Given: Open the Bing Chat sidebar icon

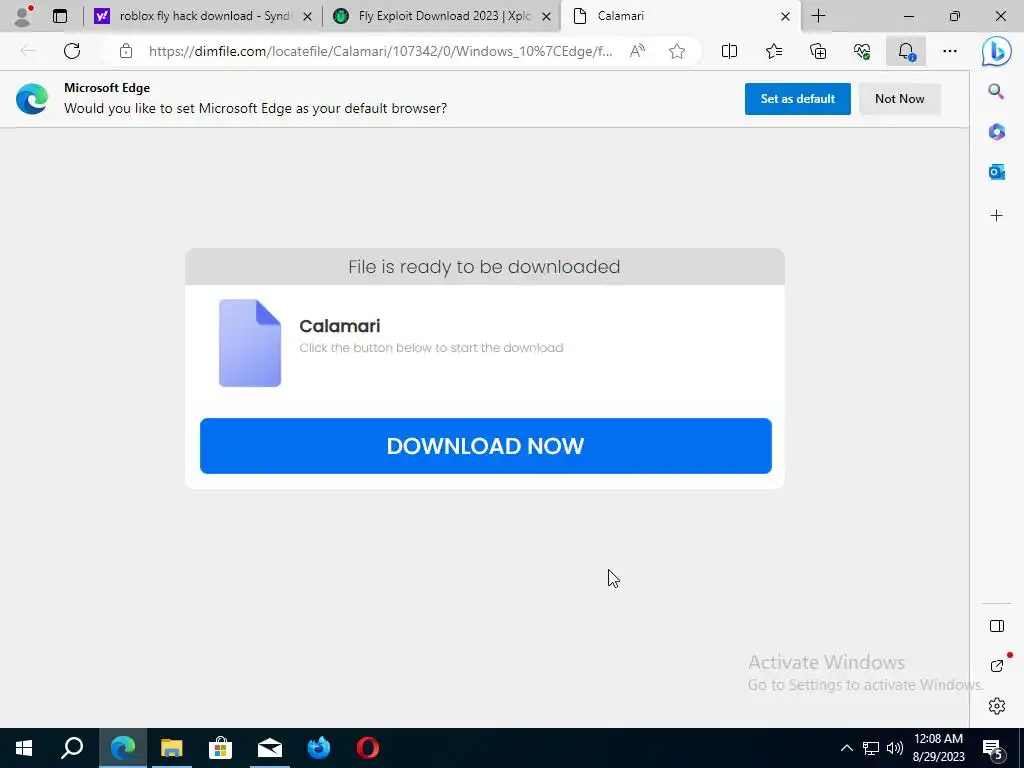Looking at the screenshot, I should coord(997,51).
